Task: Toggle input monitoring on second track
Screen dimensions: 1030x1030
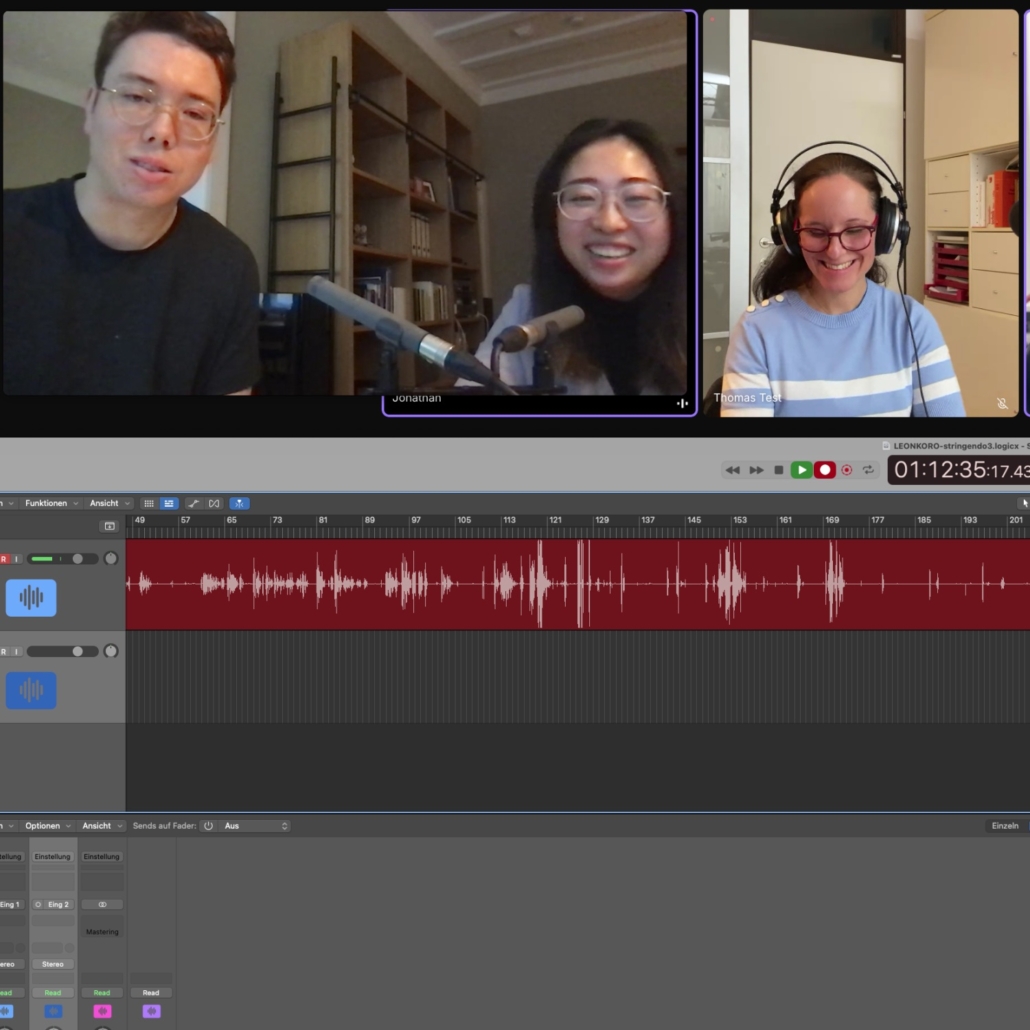Action: [17, 652]
